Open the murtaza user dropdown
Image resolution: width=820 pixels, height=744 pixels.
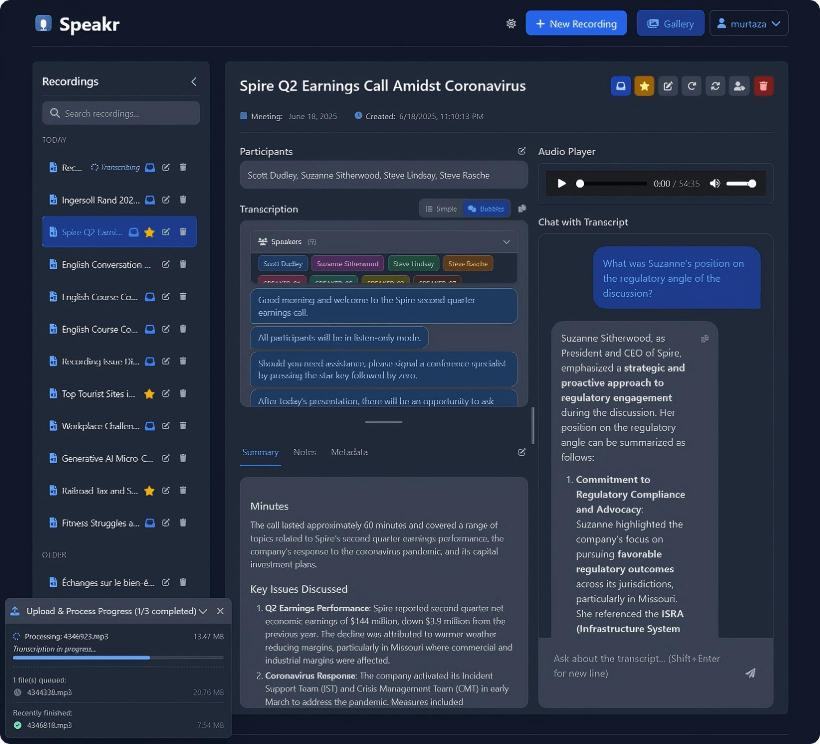[x=748, y=23]
